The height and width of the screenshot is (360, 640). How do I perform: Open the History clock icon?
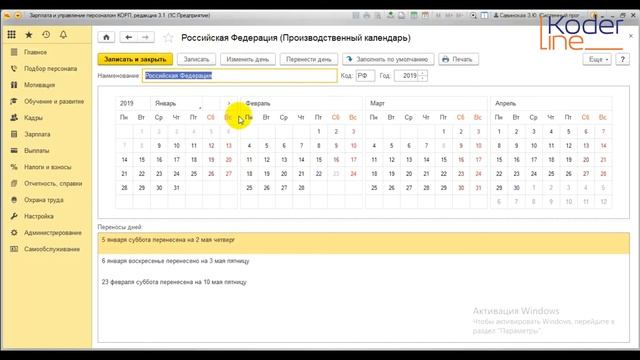pyautogui.click(x=46, y=35)
